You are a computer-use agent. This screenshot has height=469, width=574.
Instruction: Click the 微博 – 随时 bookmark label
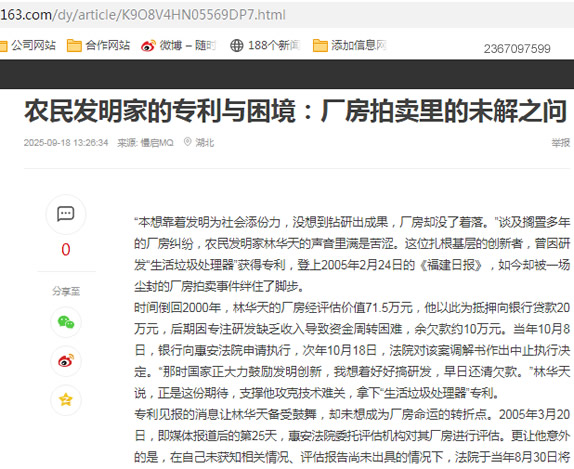pyautogui.click(x=188, y=45)
